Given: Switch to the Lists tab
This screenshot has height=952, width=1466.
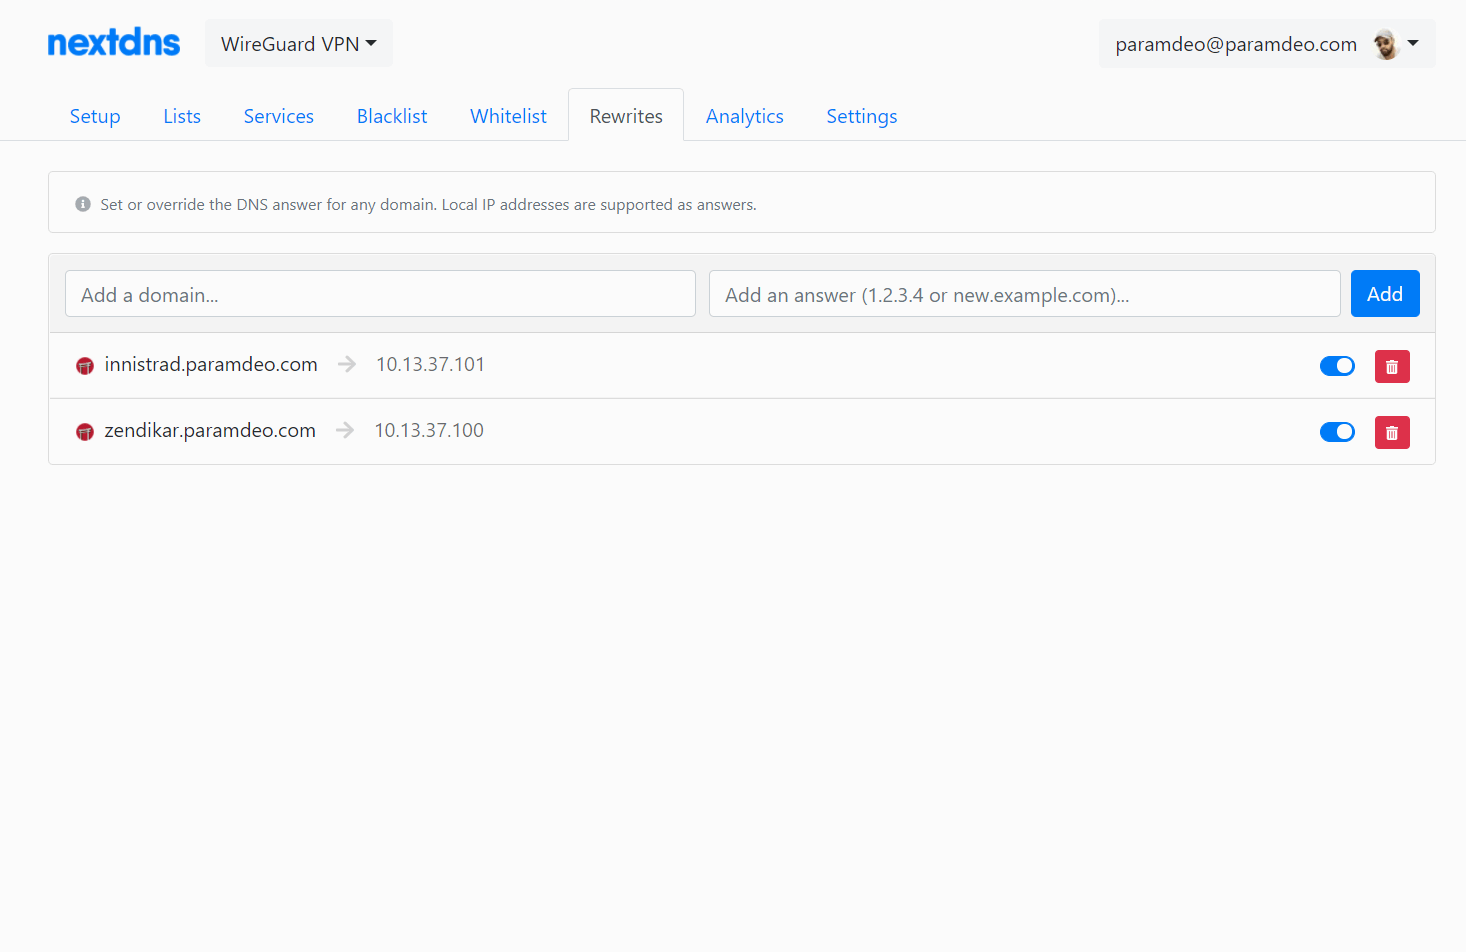Looking at the screenshot, I should tap(182, 116).
